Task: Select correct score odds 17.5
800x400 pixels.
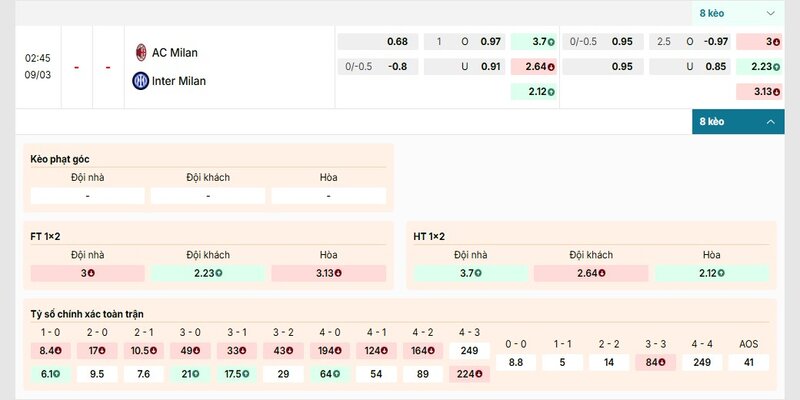Action: tap(237, 374)
